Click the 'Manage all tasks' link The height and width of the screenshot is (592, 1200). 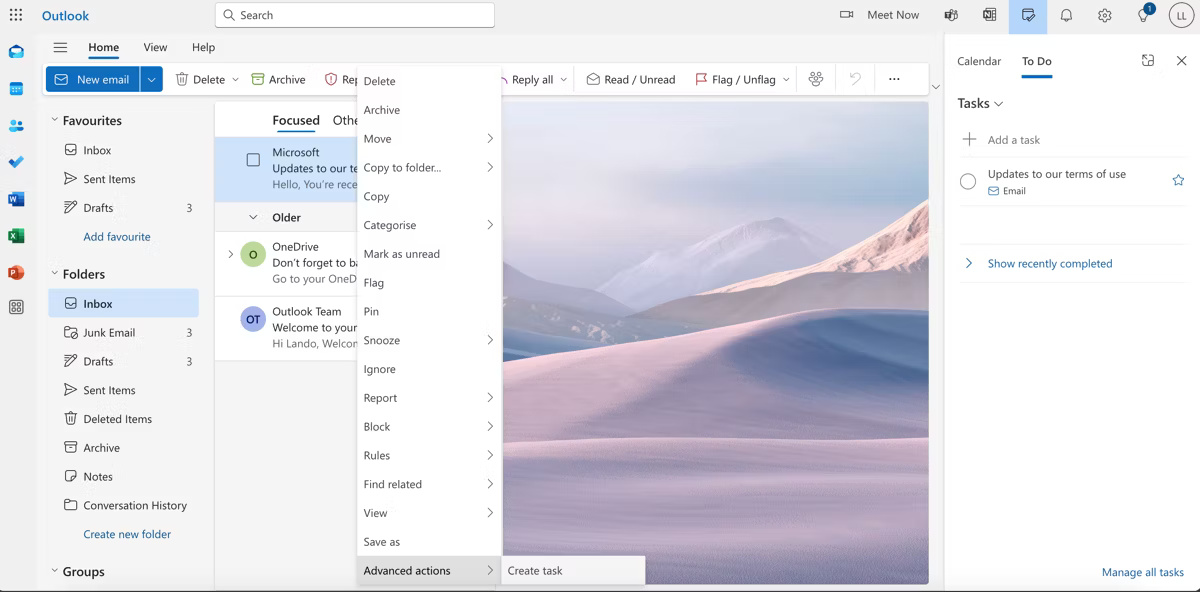(x=1143, y=572)
